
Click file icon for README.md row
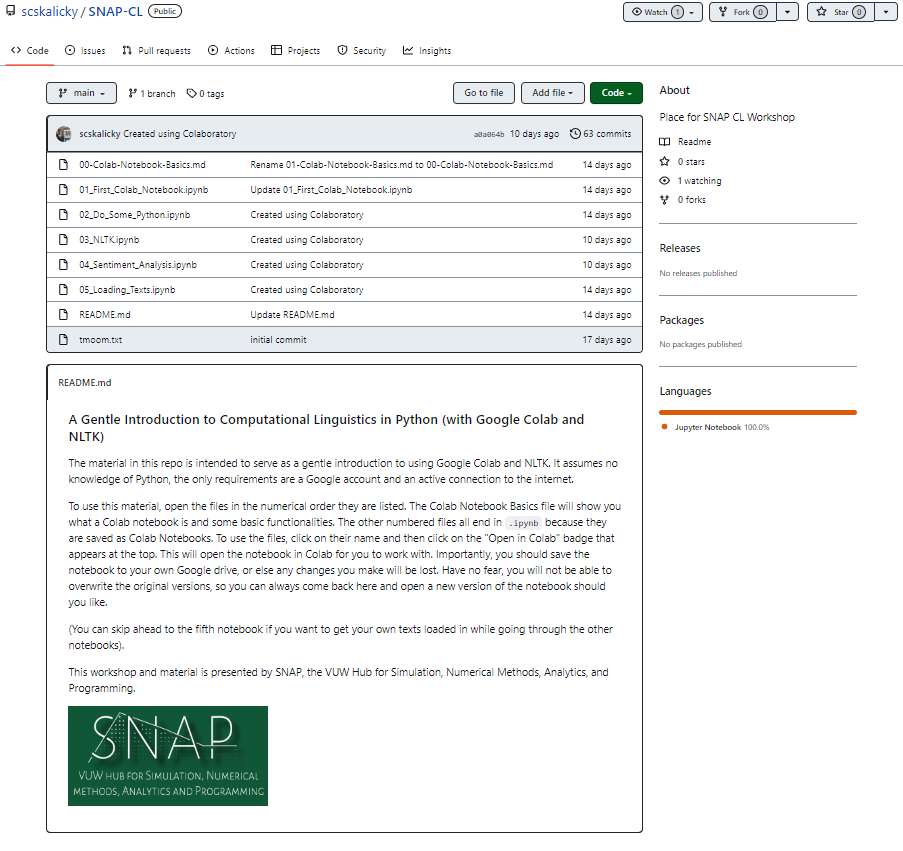point(63,315)
